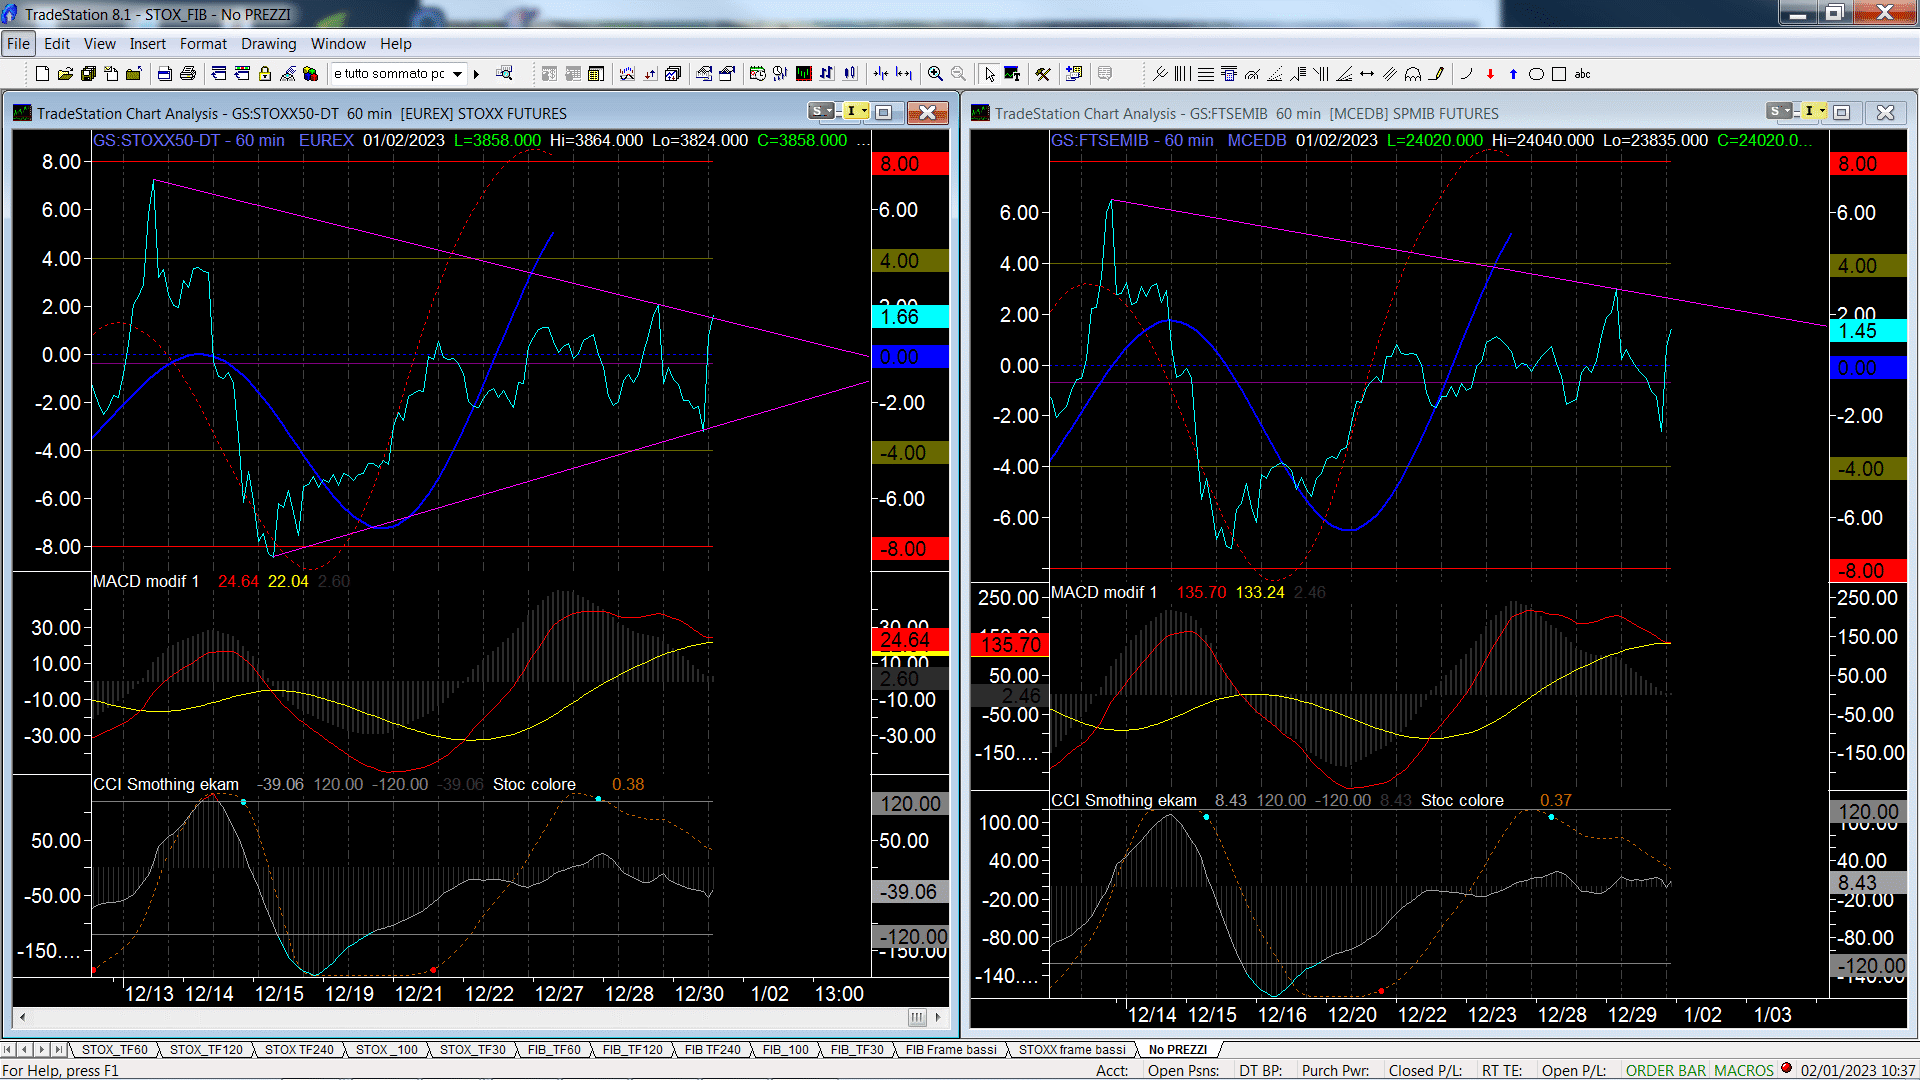Click the zoom out magnifier icon
The width and height of the screenshot is (1920, 1080).
[x=958, y=74]
